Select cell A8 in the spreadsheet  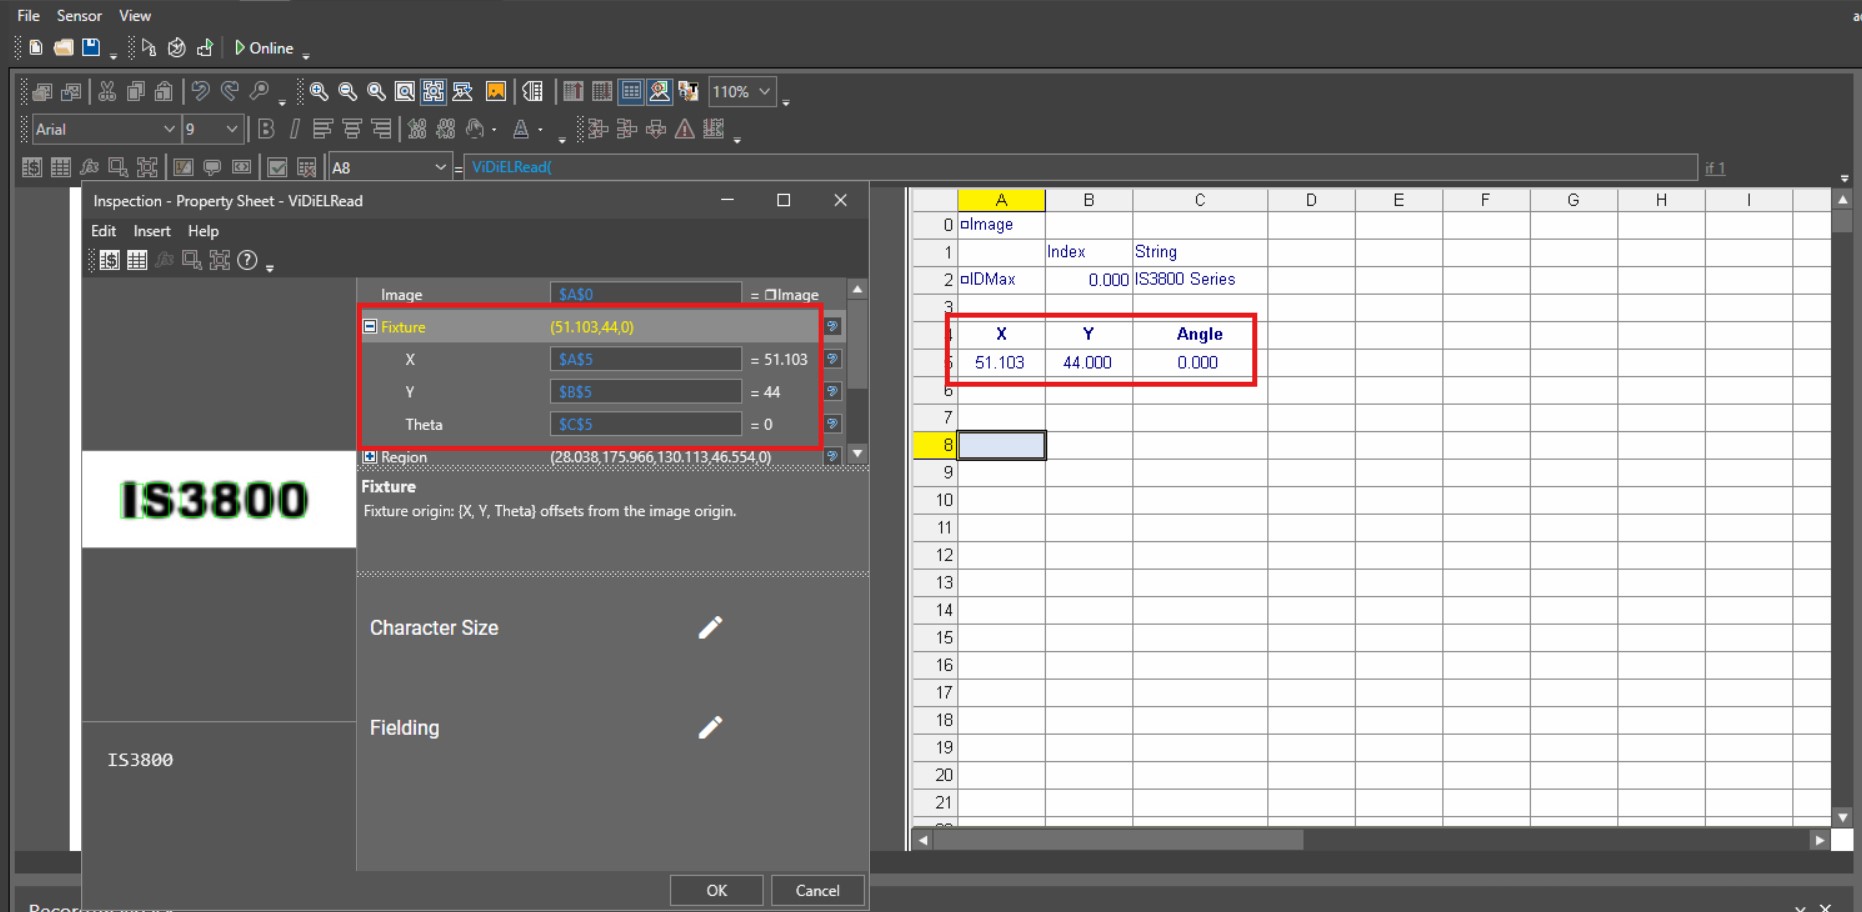click(x=1001, y=445)
